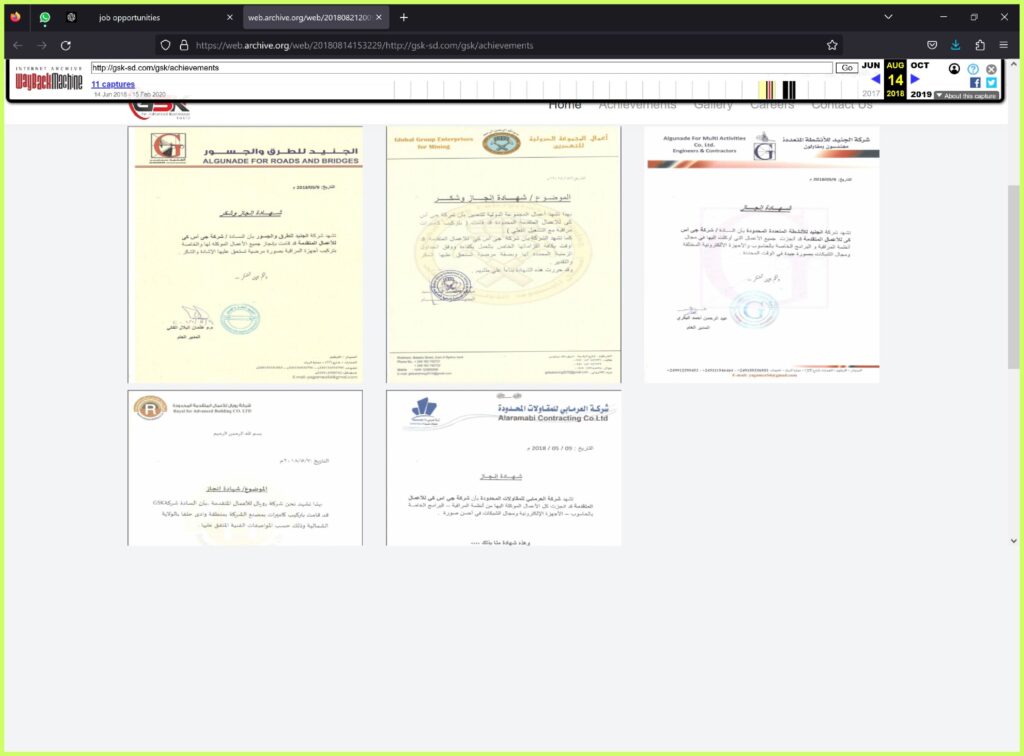
Task: Expand About this capture
Action: click(967, 96)
